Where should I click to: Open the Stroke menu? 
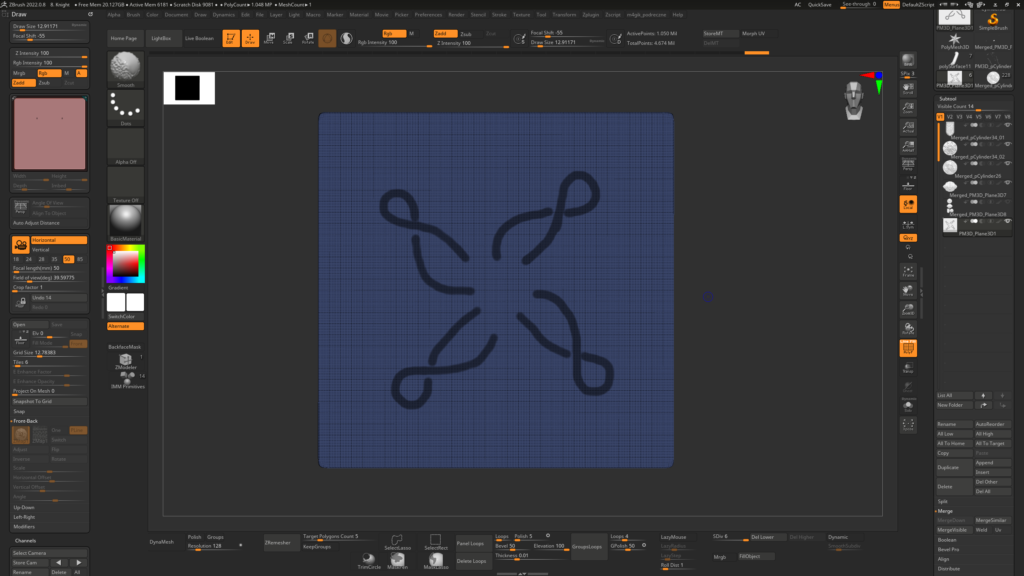[499, 15]
